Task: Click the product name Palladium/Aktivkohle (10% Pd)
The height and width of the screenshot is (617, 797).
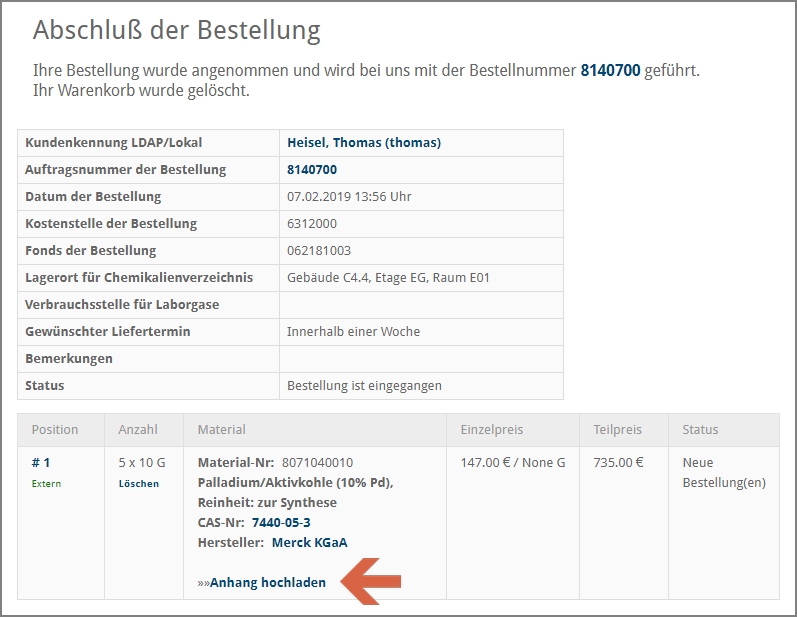Action: [295, 482]
